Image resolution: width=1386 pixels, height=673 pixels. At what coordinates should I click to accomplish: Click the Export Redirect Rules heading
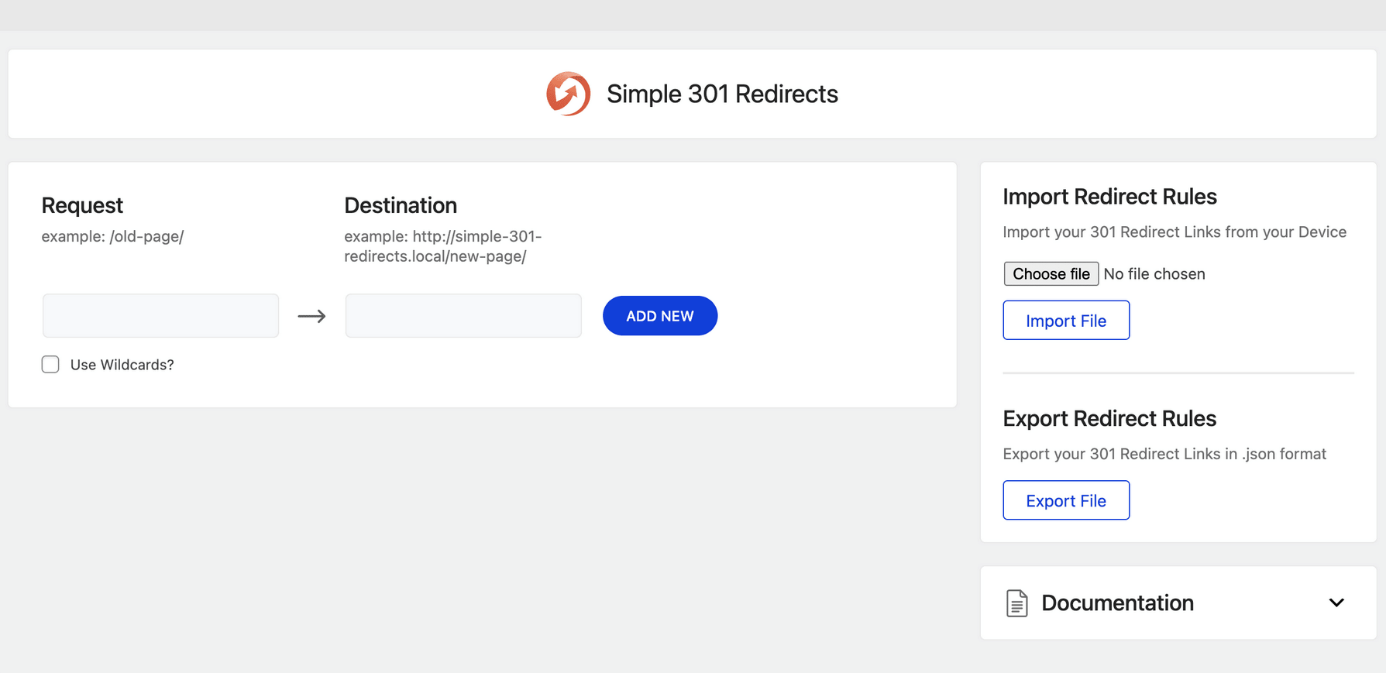pyautogui.click(x=1109, y=419)
